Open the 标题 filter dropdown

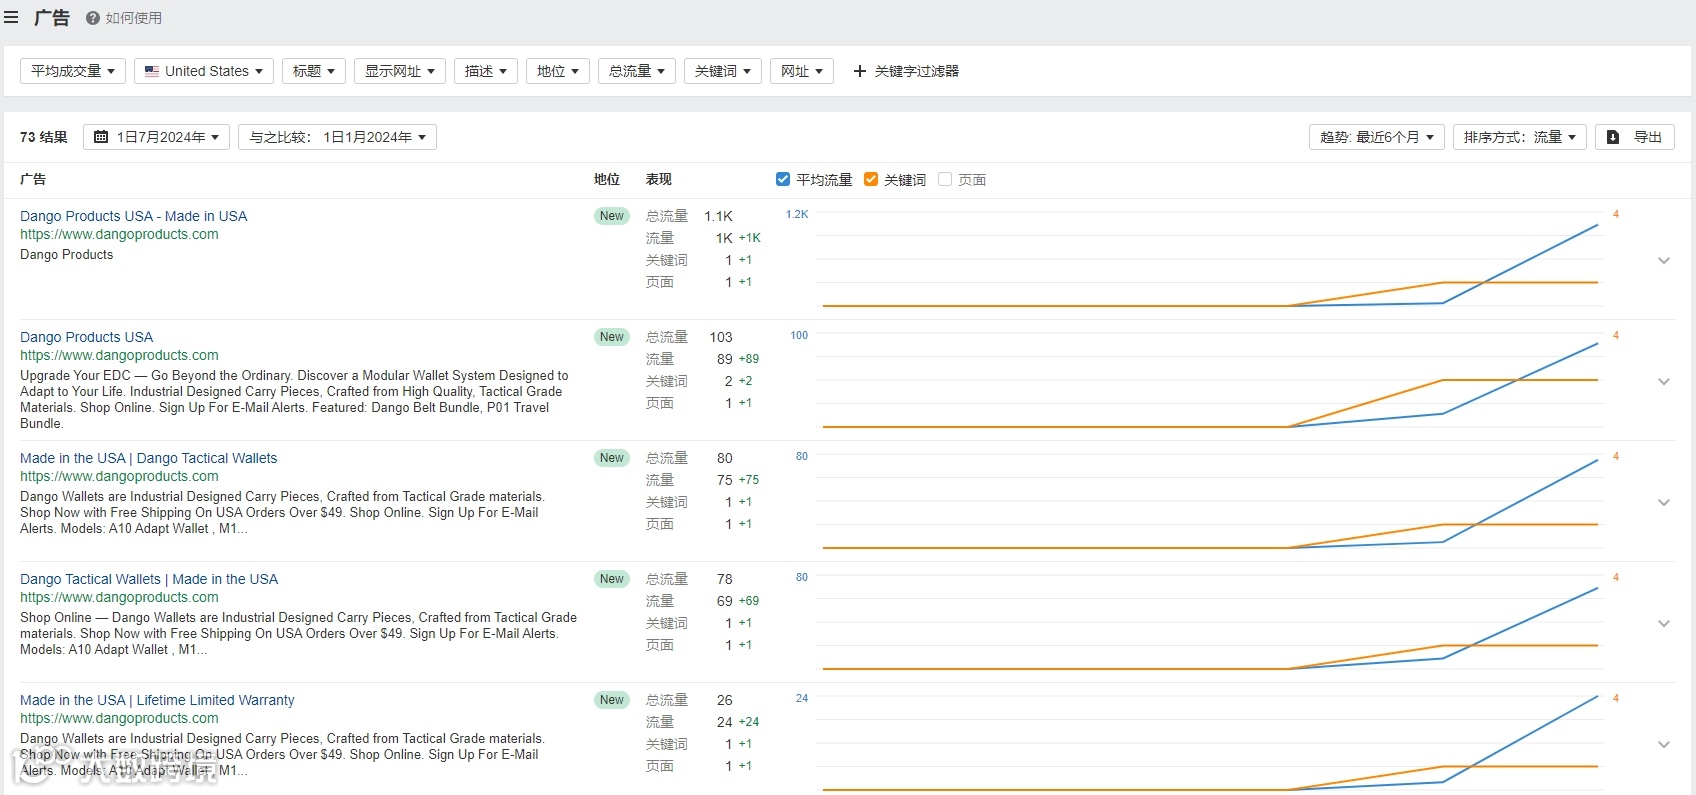click(314, 71)
